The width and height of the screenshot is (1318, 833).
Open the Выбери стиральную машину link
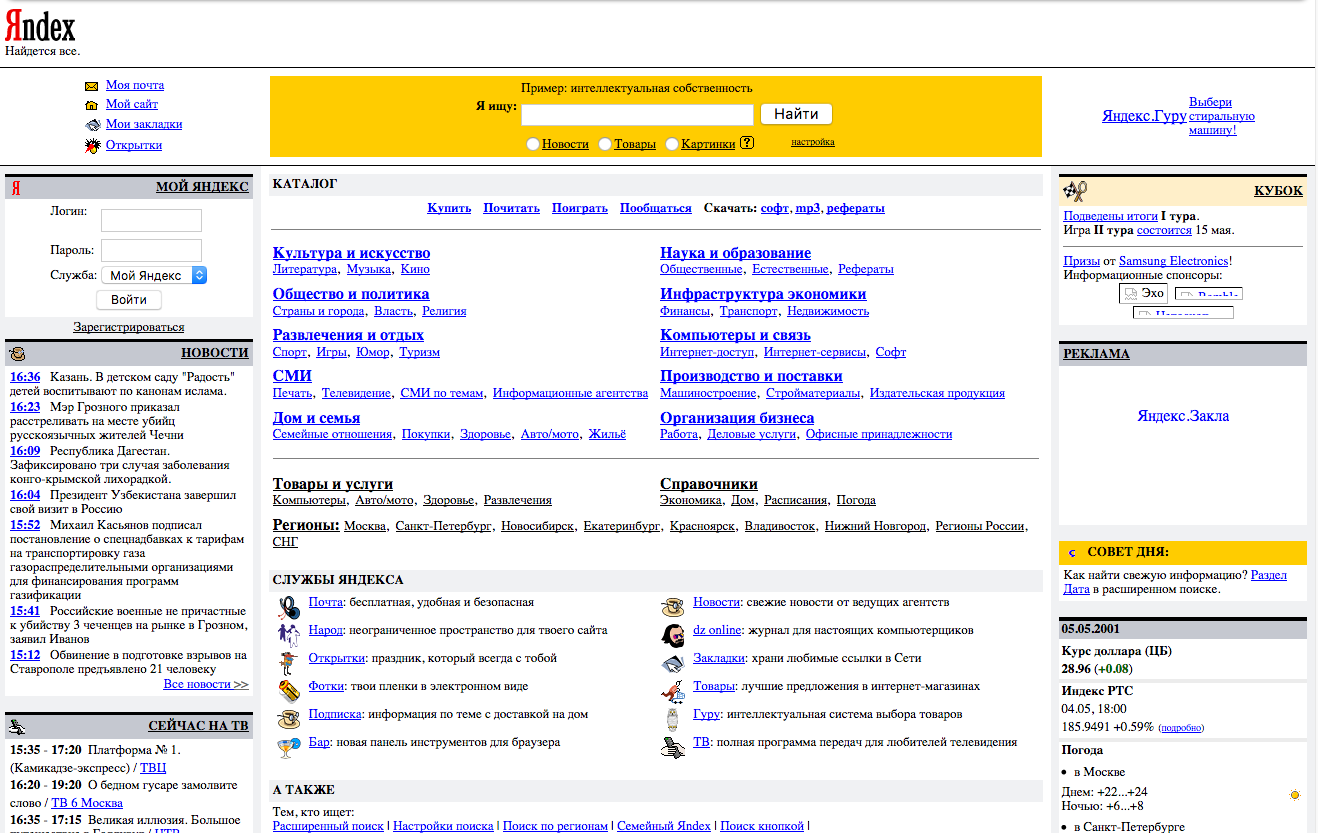[x=1222, y=116]
